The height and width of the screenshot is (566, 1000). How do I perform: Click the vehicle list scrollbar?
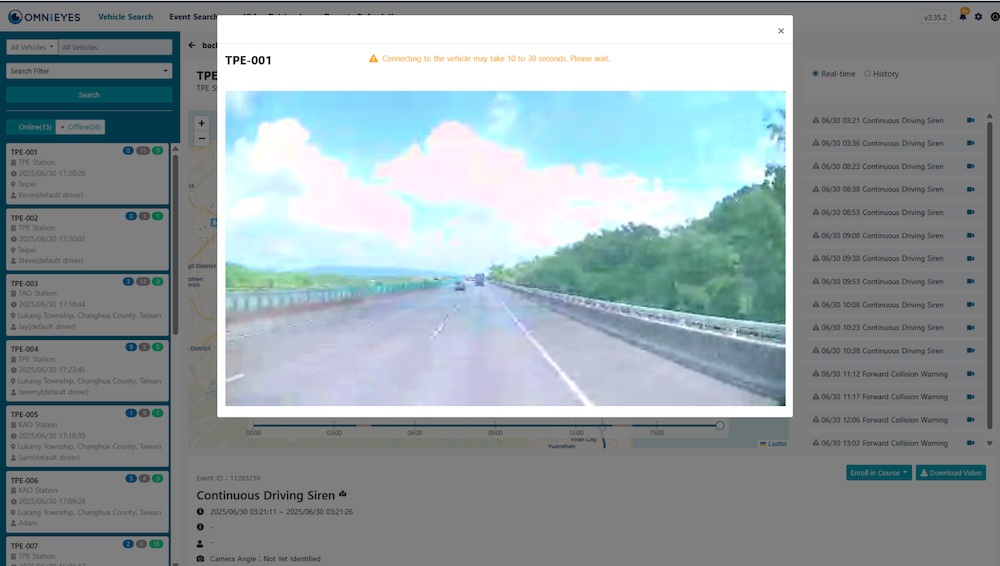click(175, 242)
